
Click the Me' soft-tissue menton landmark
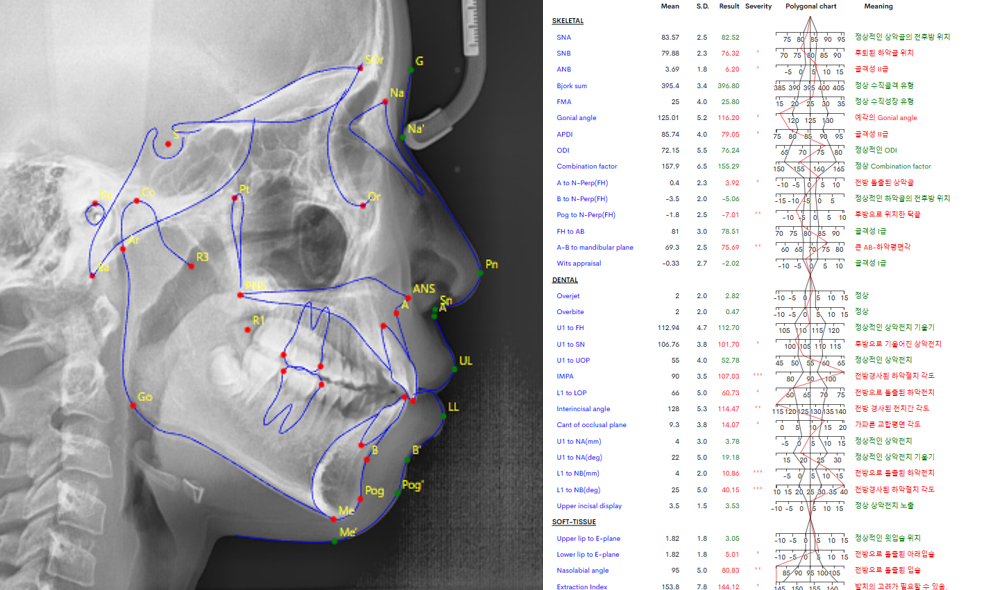(x=335, y=541)
